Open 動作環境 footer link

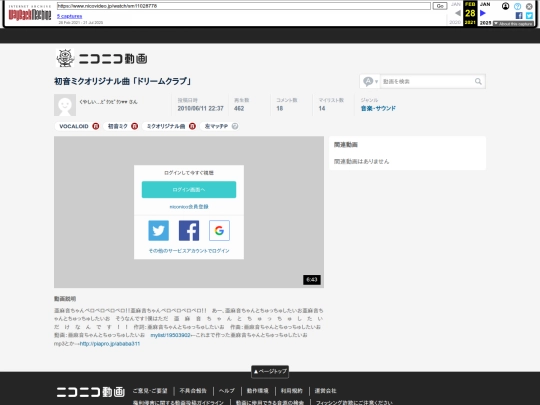click(x=257, y=391)
